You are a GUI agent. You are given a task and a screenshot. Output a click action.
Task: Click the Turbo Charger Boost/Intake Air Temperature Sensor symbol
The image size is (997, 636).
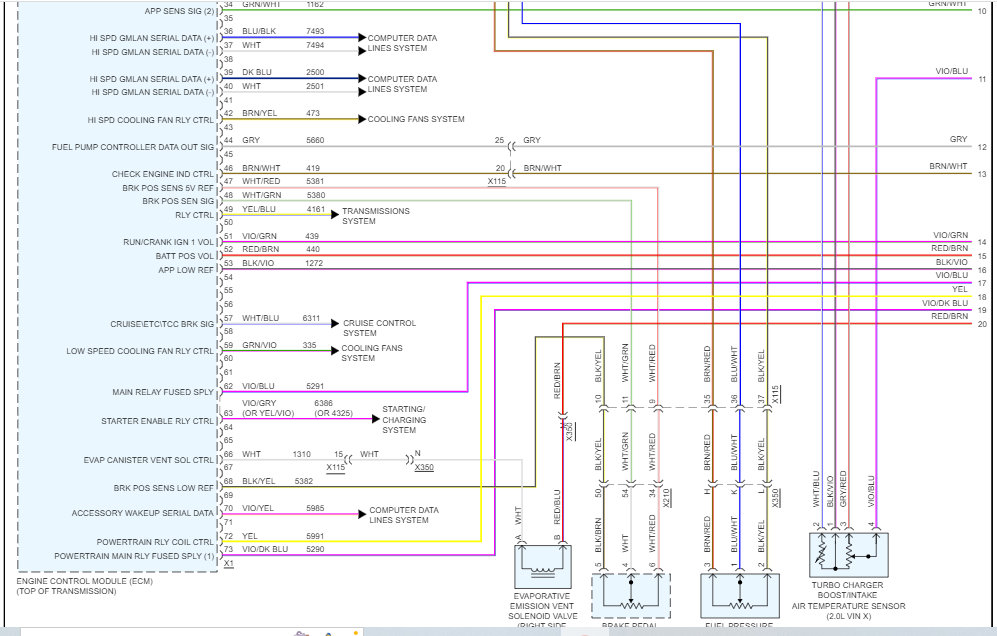click(x=848, y=555)
